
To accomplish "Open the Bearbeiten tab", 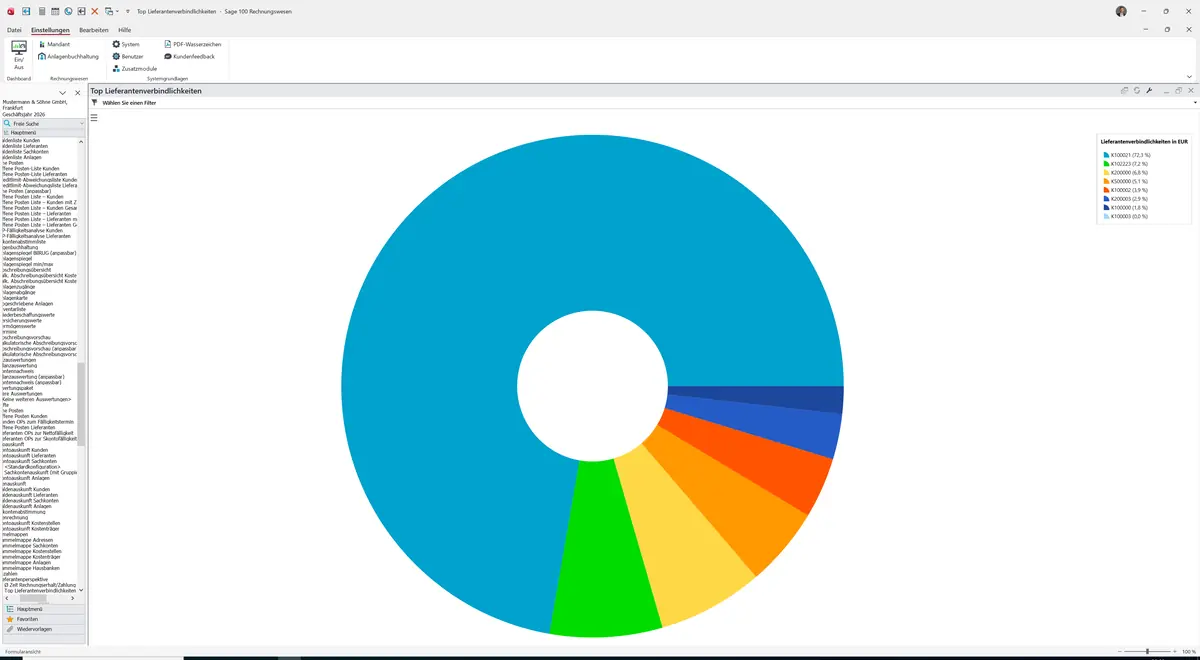I will 94,30.
